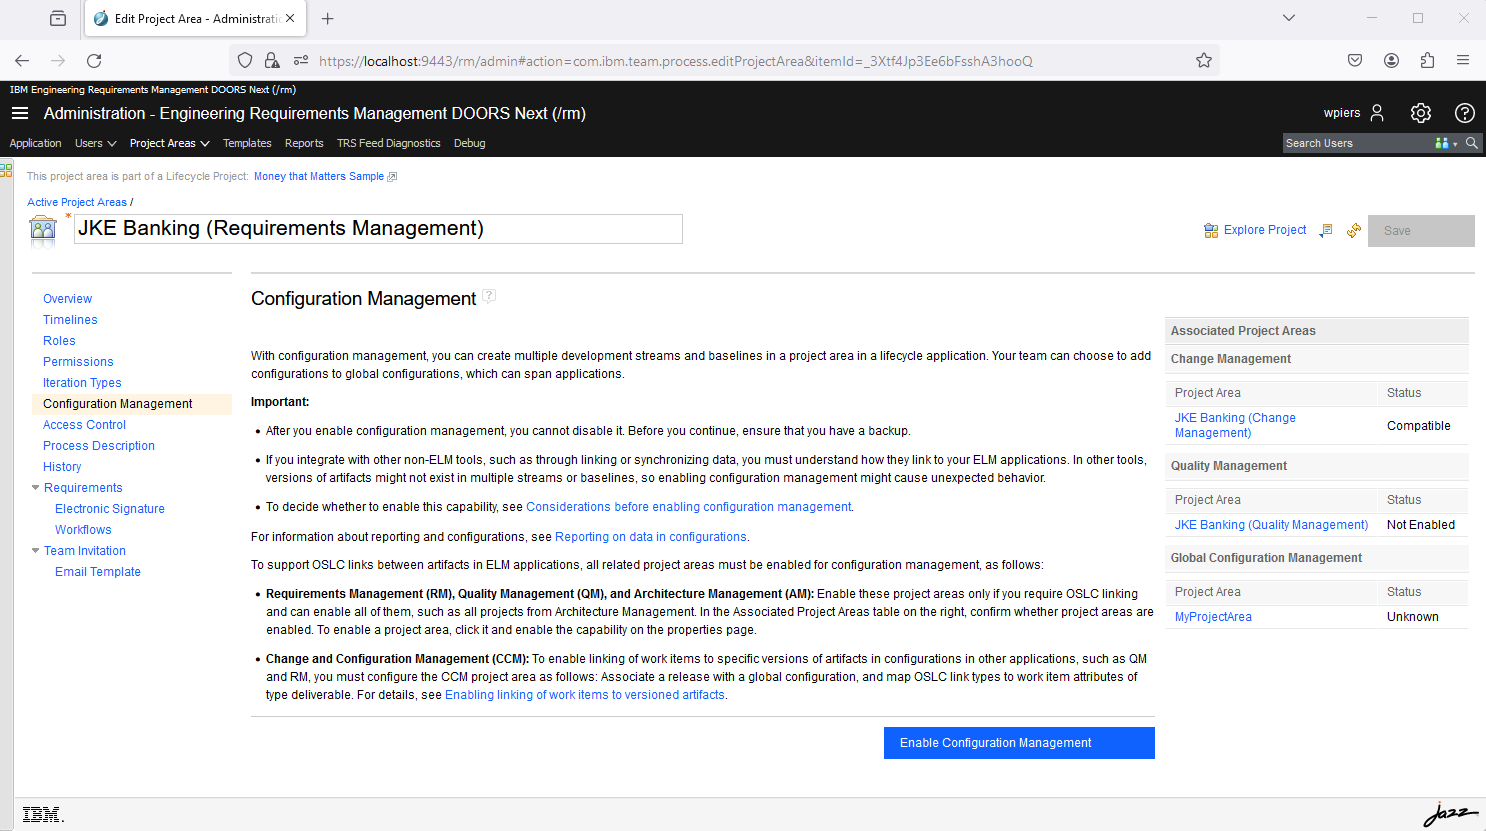Open the Application menu

(x=36, y=143)
